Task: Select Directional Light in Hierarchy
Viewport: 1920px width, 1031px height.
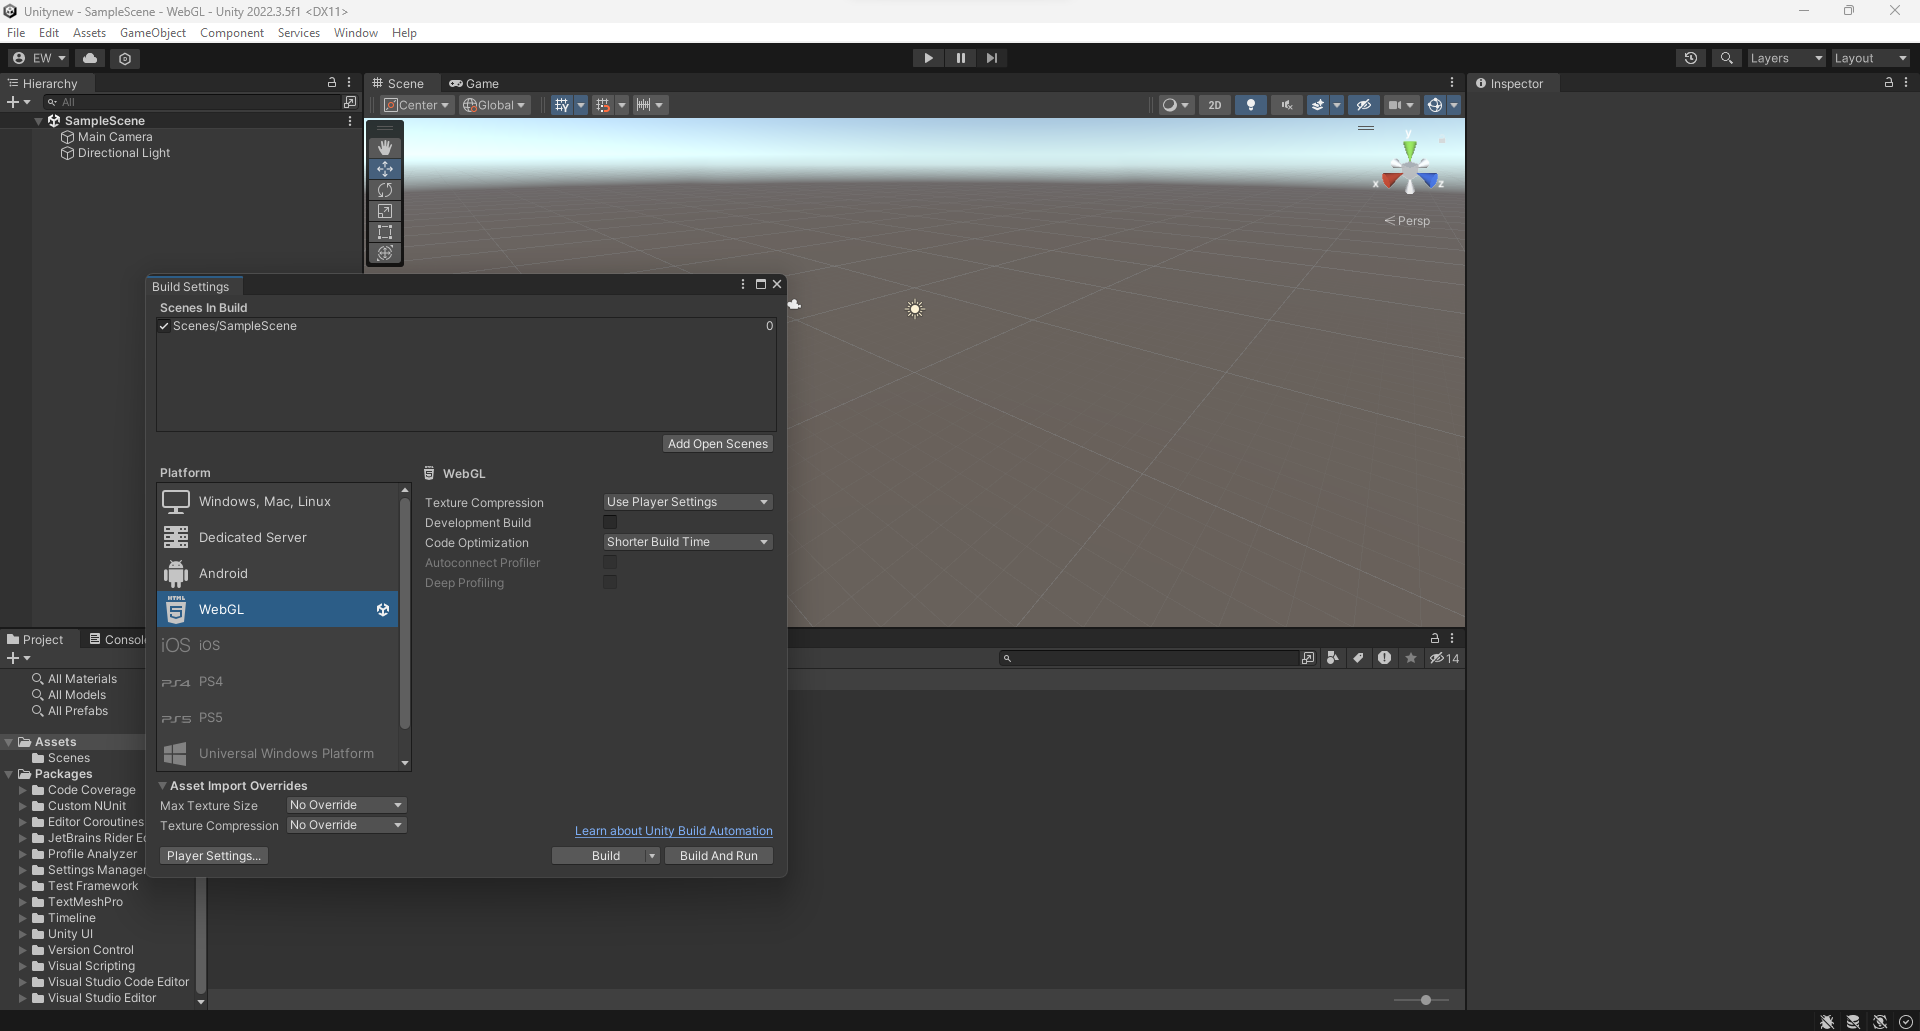Action: tap(124, 153)
